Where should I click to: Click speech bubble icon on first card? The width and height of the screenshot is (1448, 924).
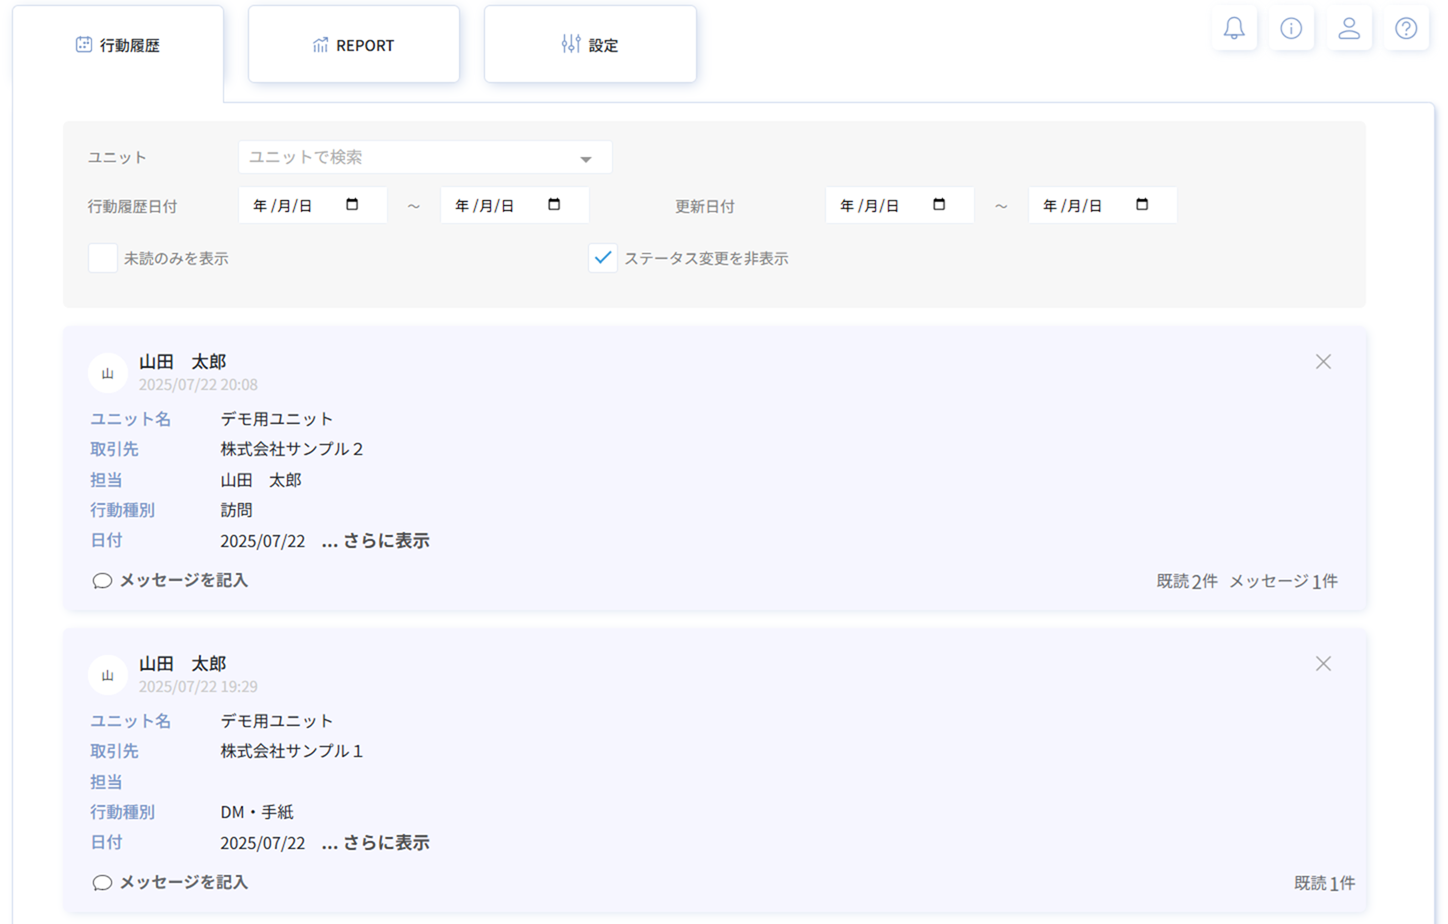(x=102, y=581)
